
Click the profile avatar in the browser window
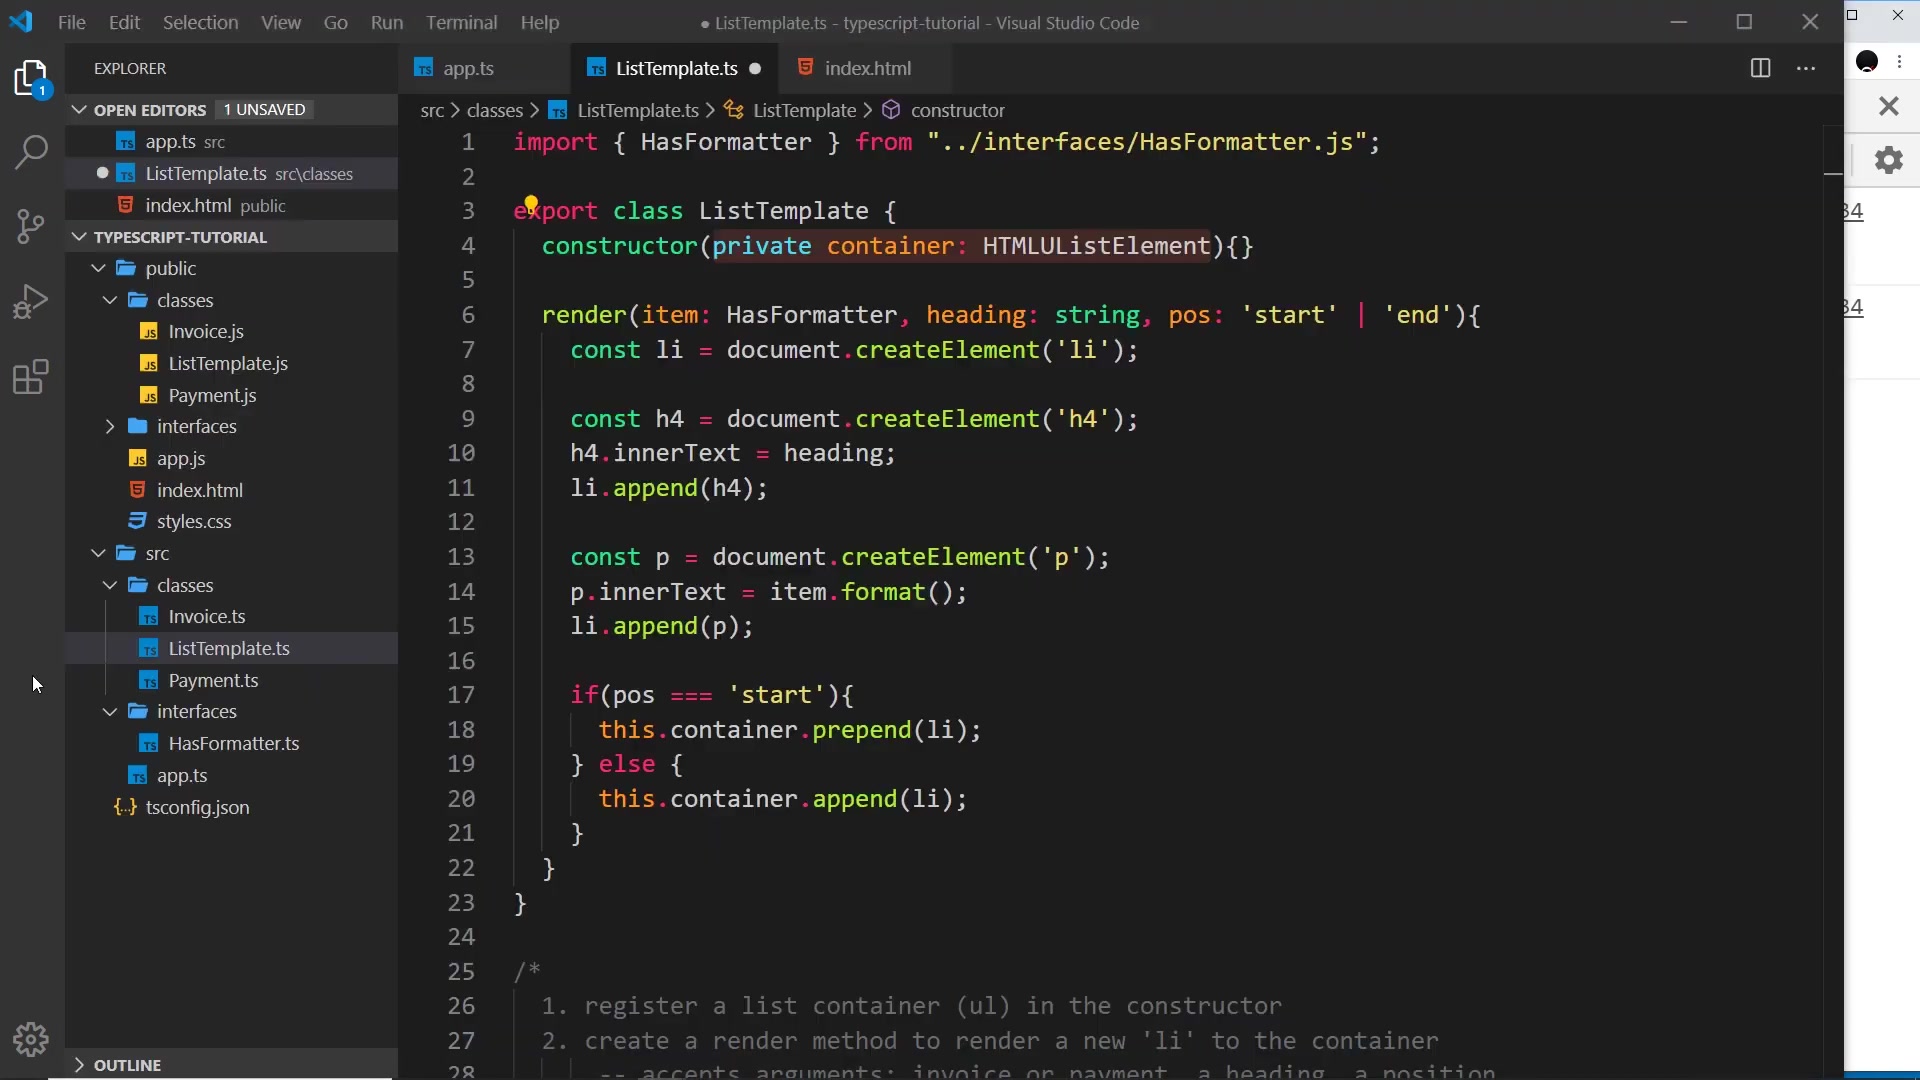click(1867, 61)
